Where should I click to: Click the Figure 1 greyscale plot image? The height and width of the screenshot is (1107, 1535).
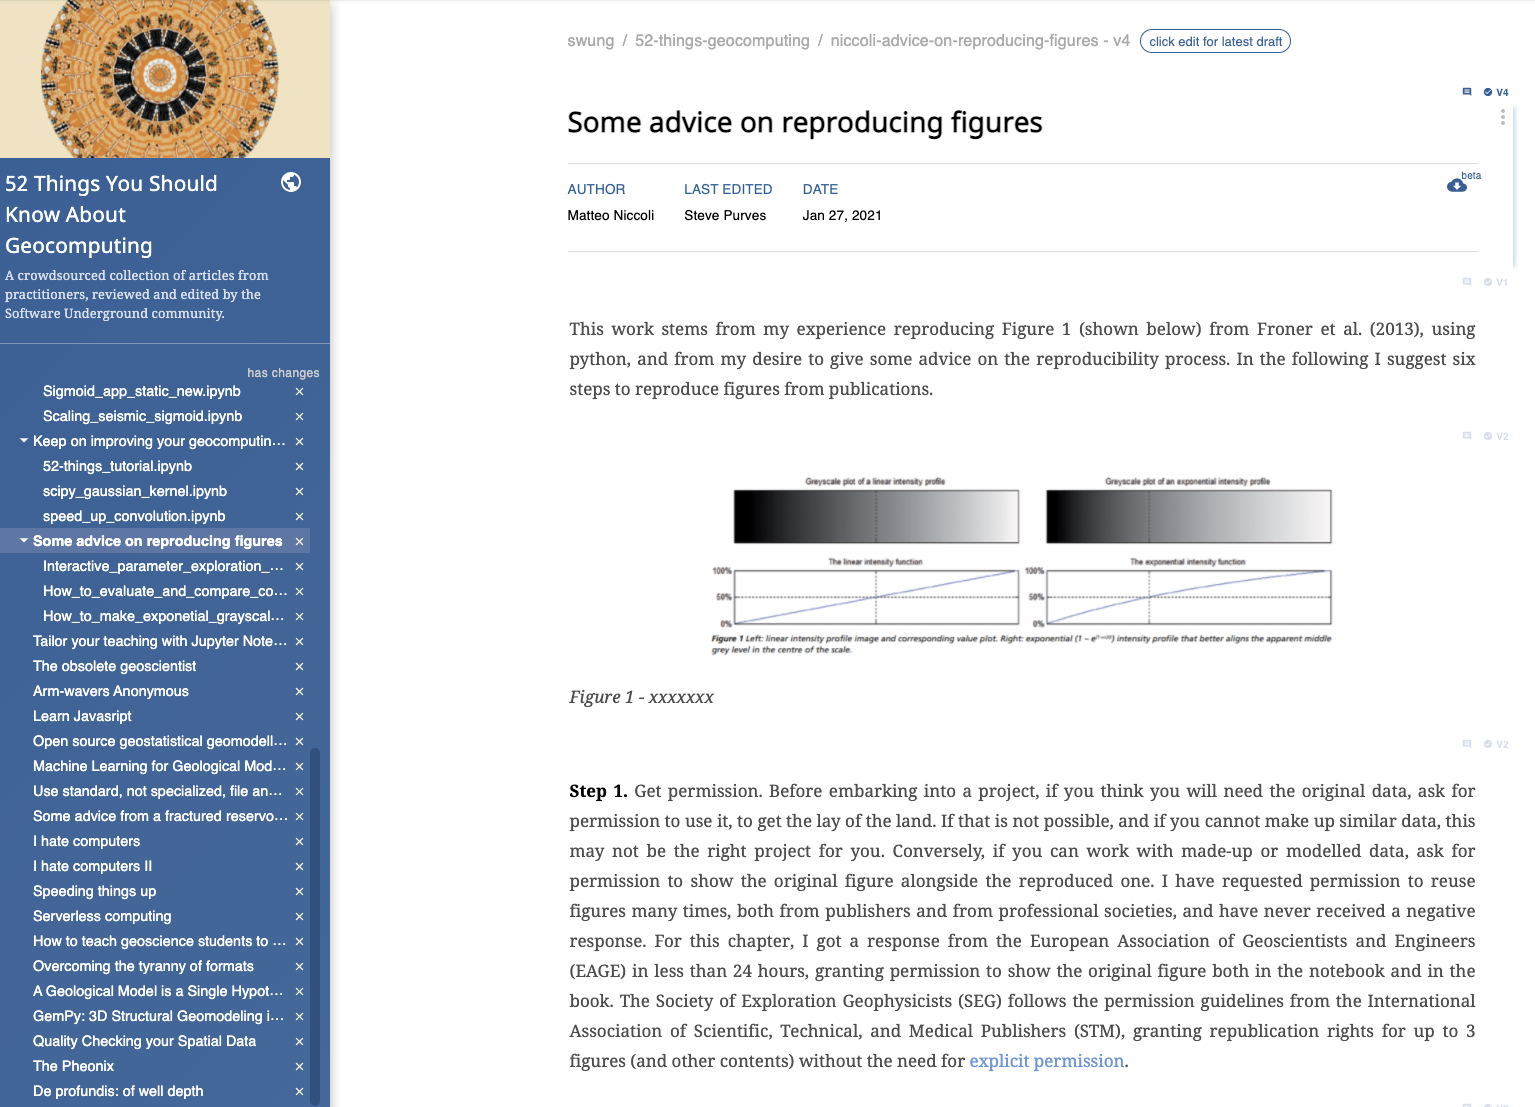tap(1022, 565)
